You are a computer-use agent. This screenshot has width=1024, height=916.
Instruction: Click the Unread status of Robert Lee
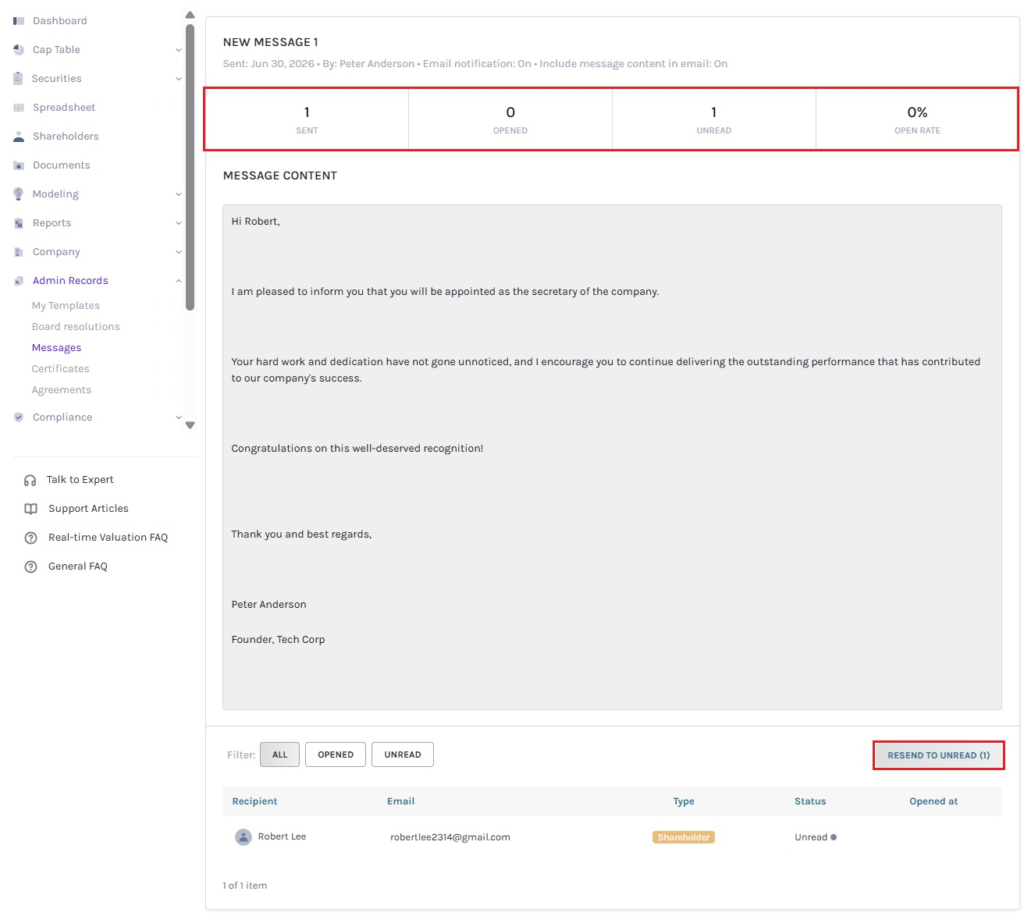coord(815,837)
